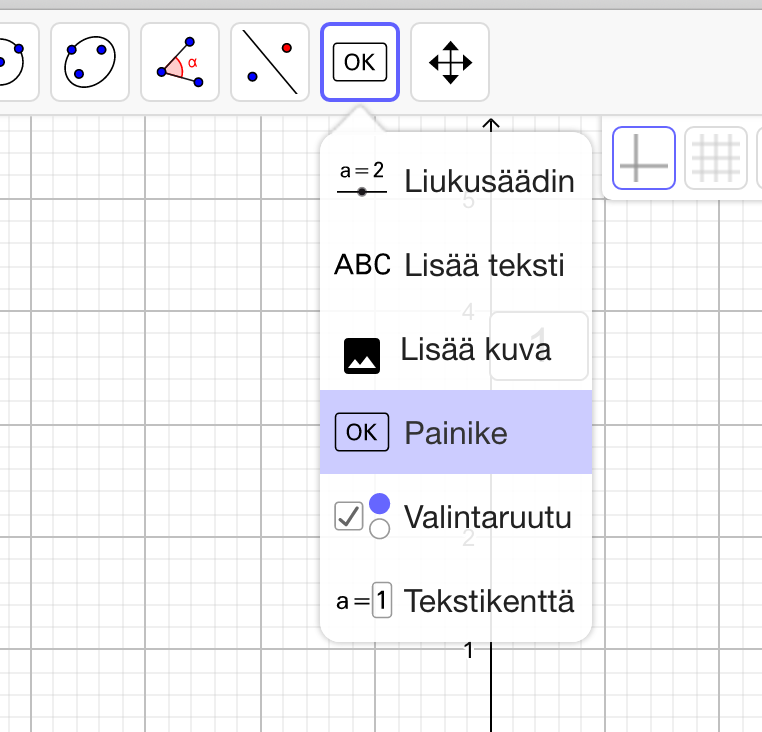
Task: Choose the Reflect about Line tool
Action: tap(270, 62)
